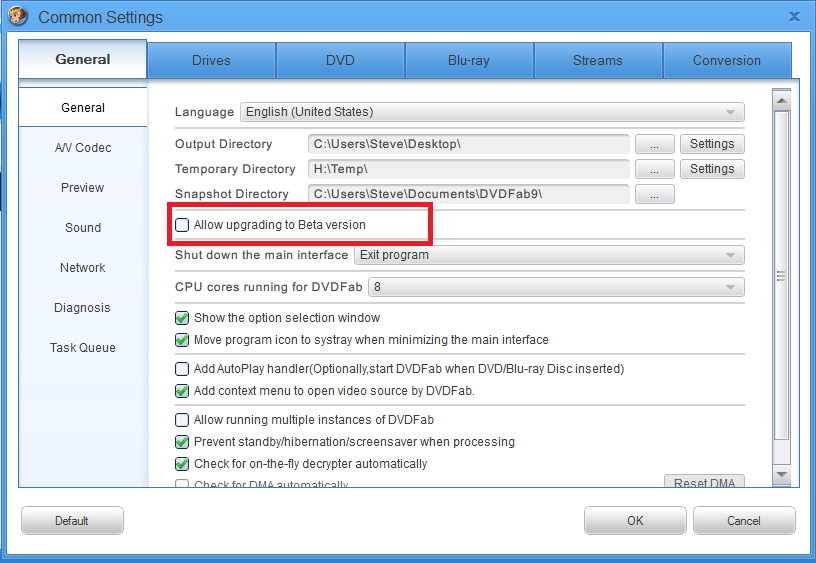816x563 pixels.
Task: Switch to the Drives tab
Action: pos(211,60)
